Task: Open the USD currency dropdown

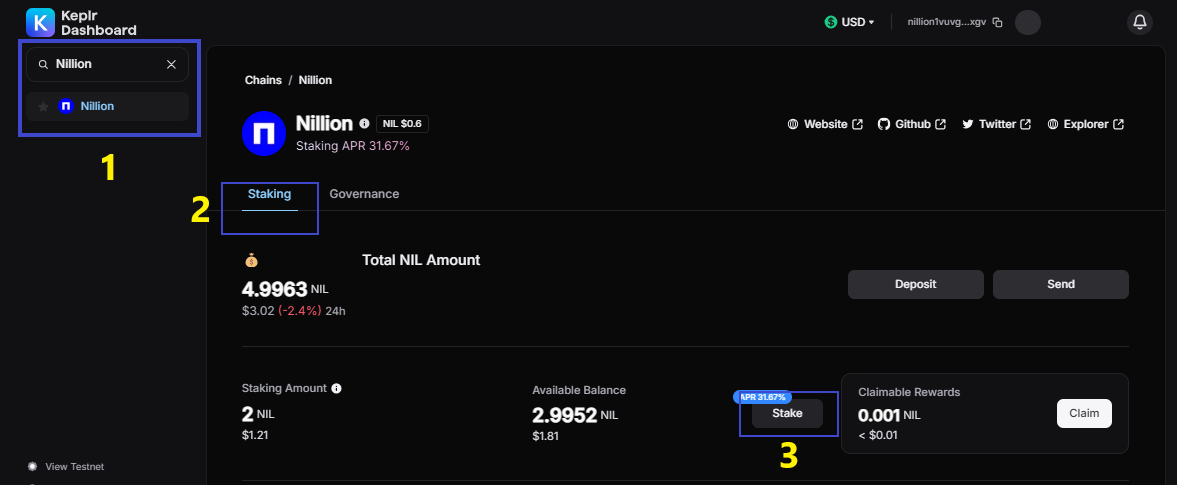Action: pyautogui.click(x=850, y=23)
